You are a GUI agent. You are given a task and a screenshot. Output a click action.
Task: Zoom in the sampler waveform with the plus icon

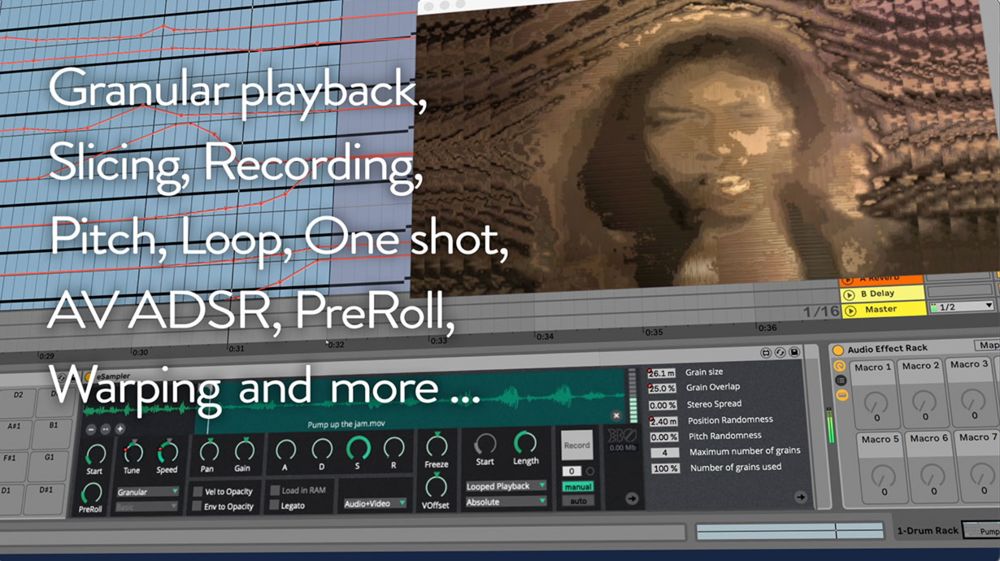119,429
